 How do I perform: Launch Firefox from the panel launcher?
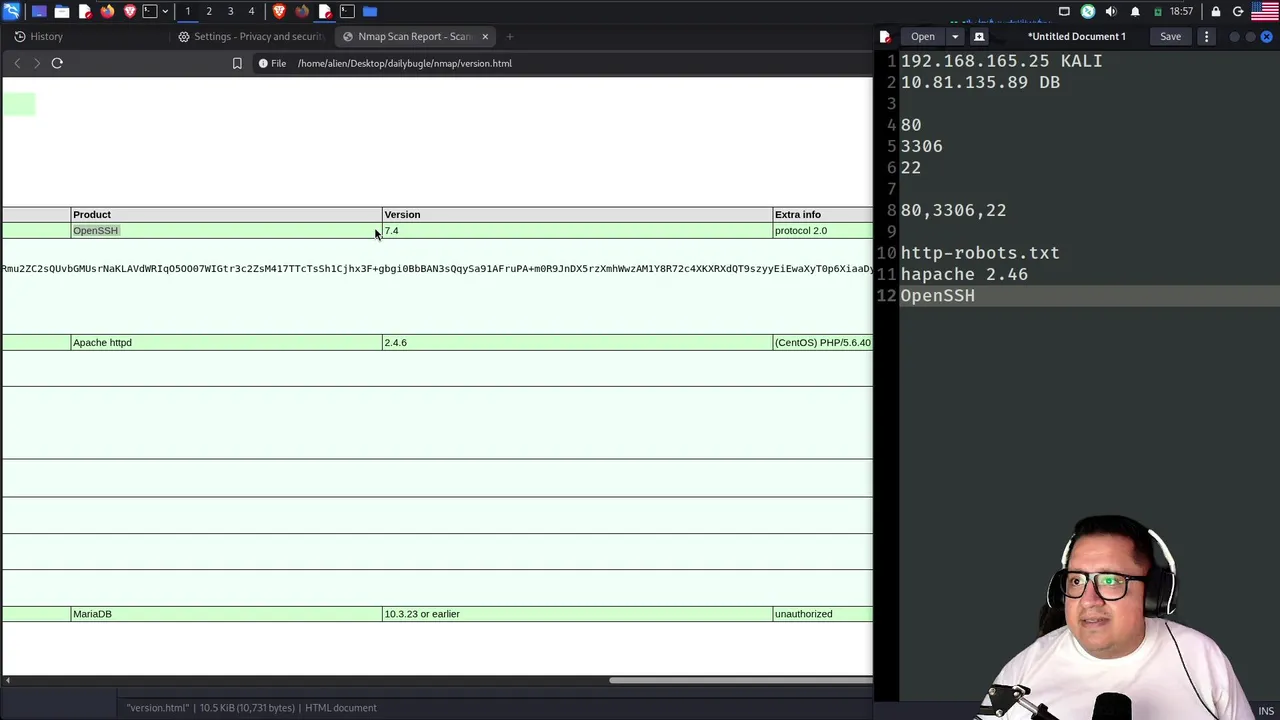pos(107,11)
